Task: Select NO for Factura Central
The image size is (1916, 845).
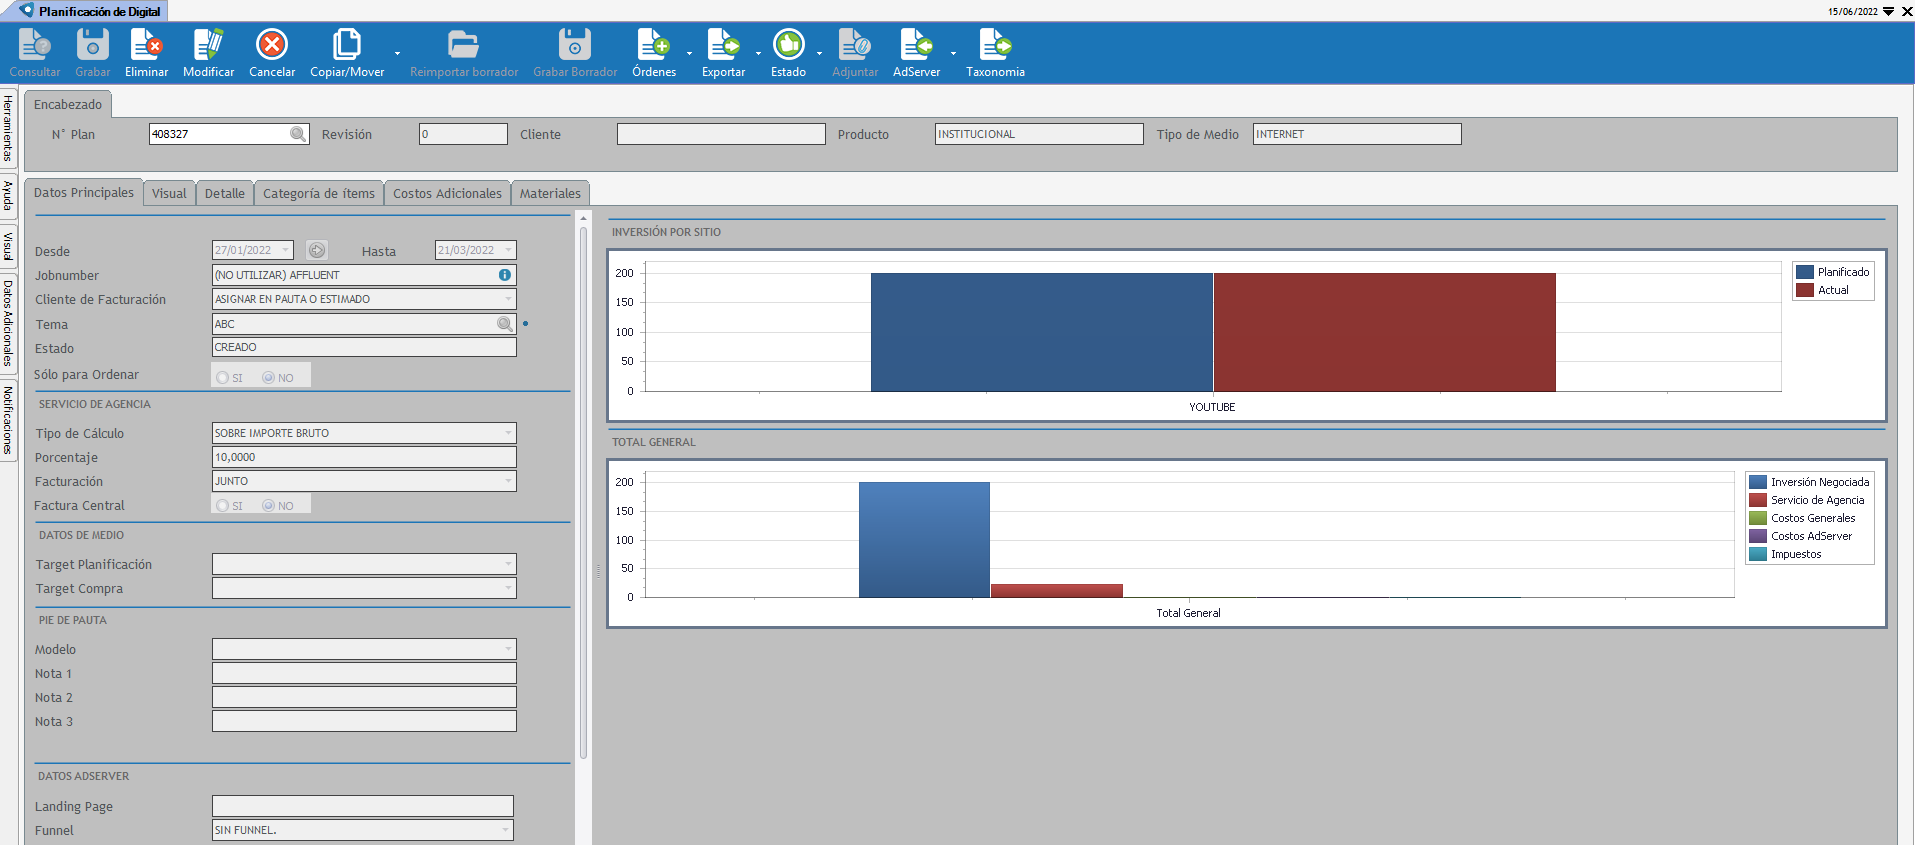Action: (x=269, y=506)
